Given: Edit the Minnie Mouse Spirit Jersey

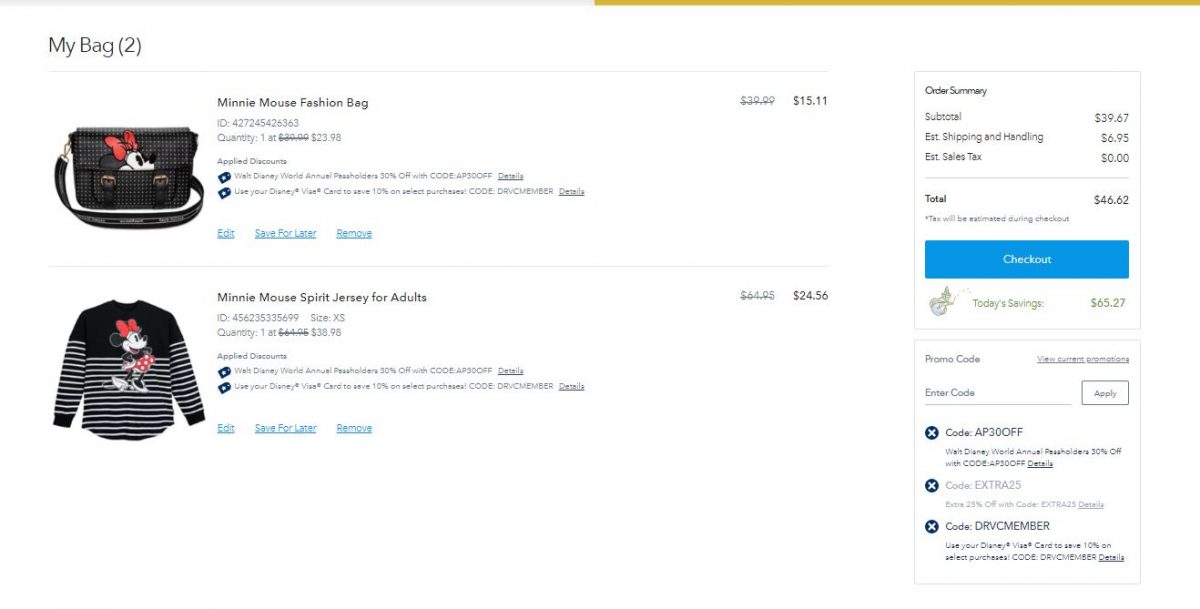Looking at the screenshot, I should pos(225,427).
